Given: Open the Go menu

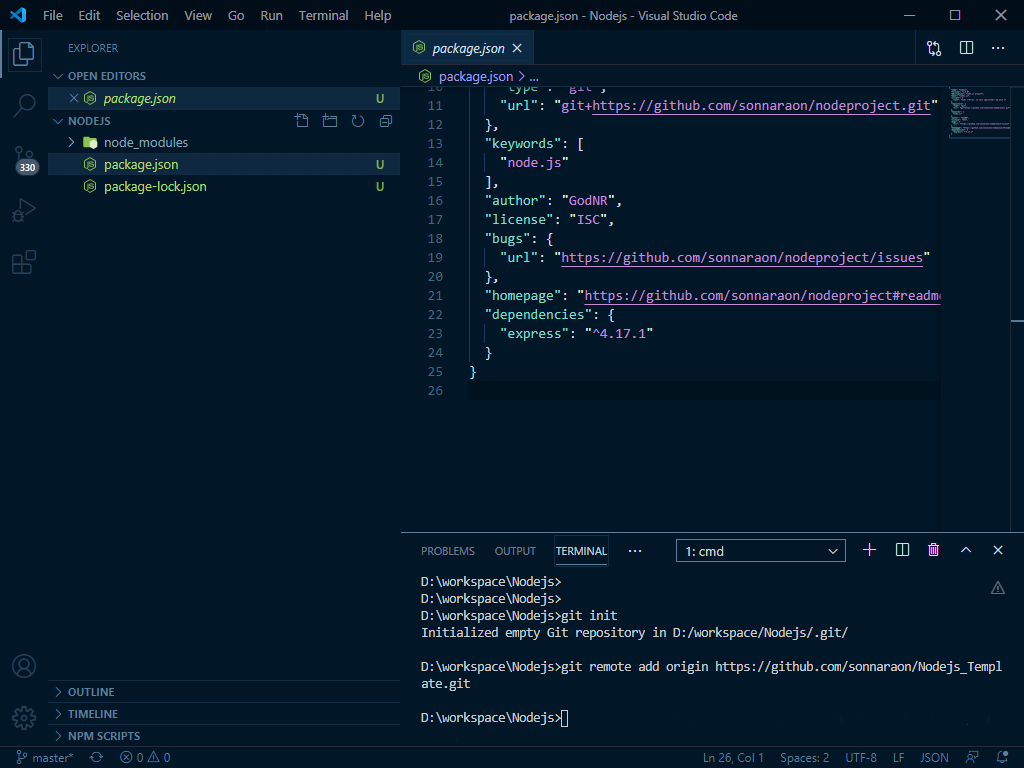Looking at the screenshot, I should coord(236,15).
